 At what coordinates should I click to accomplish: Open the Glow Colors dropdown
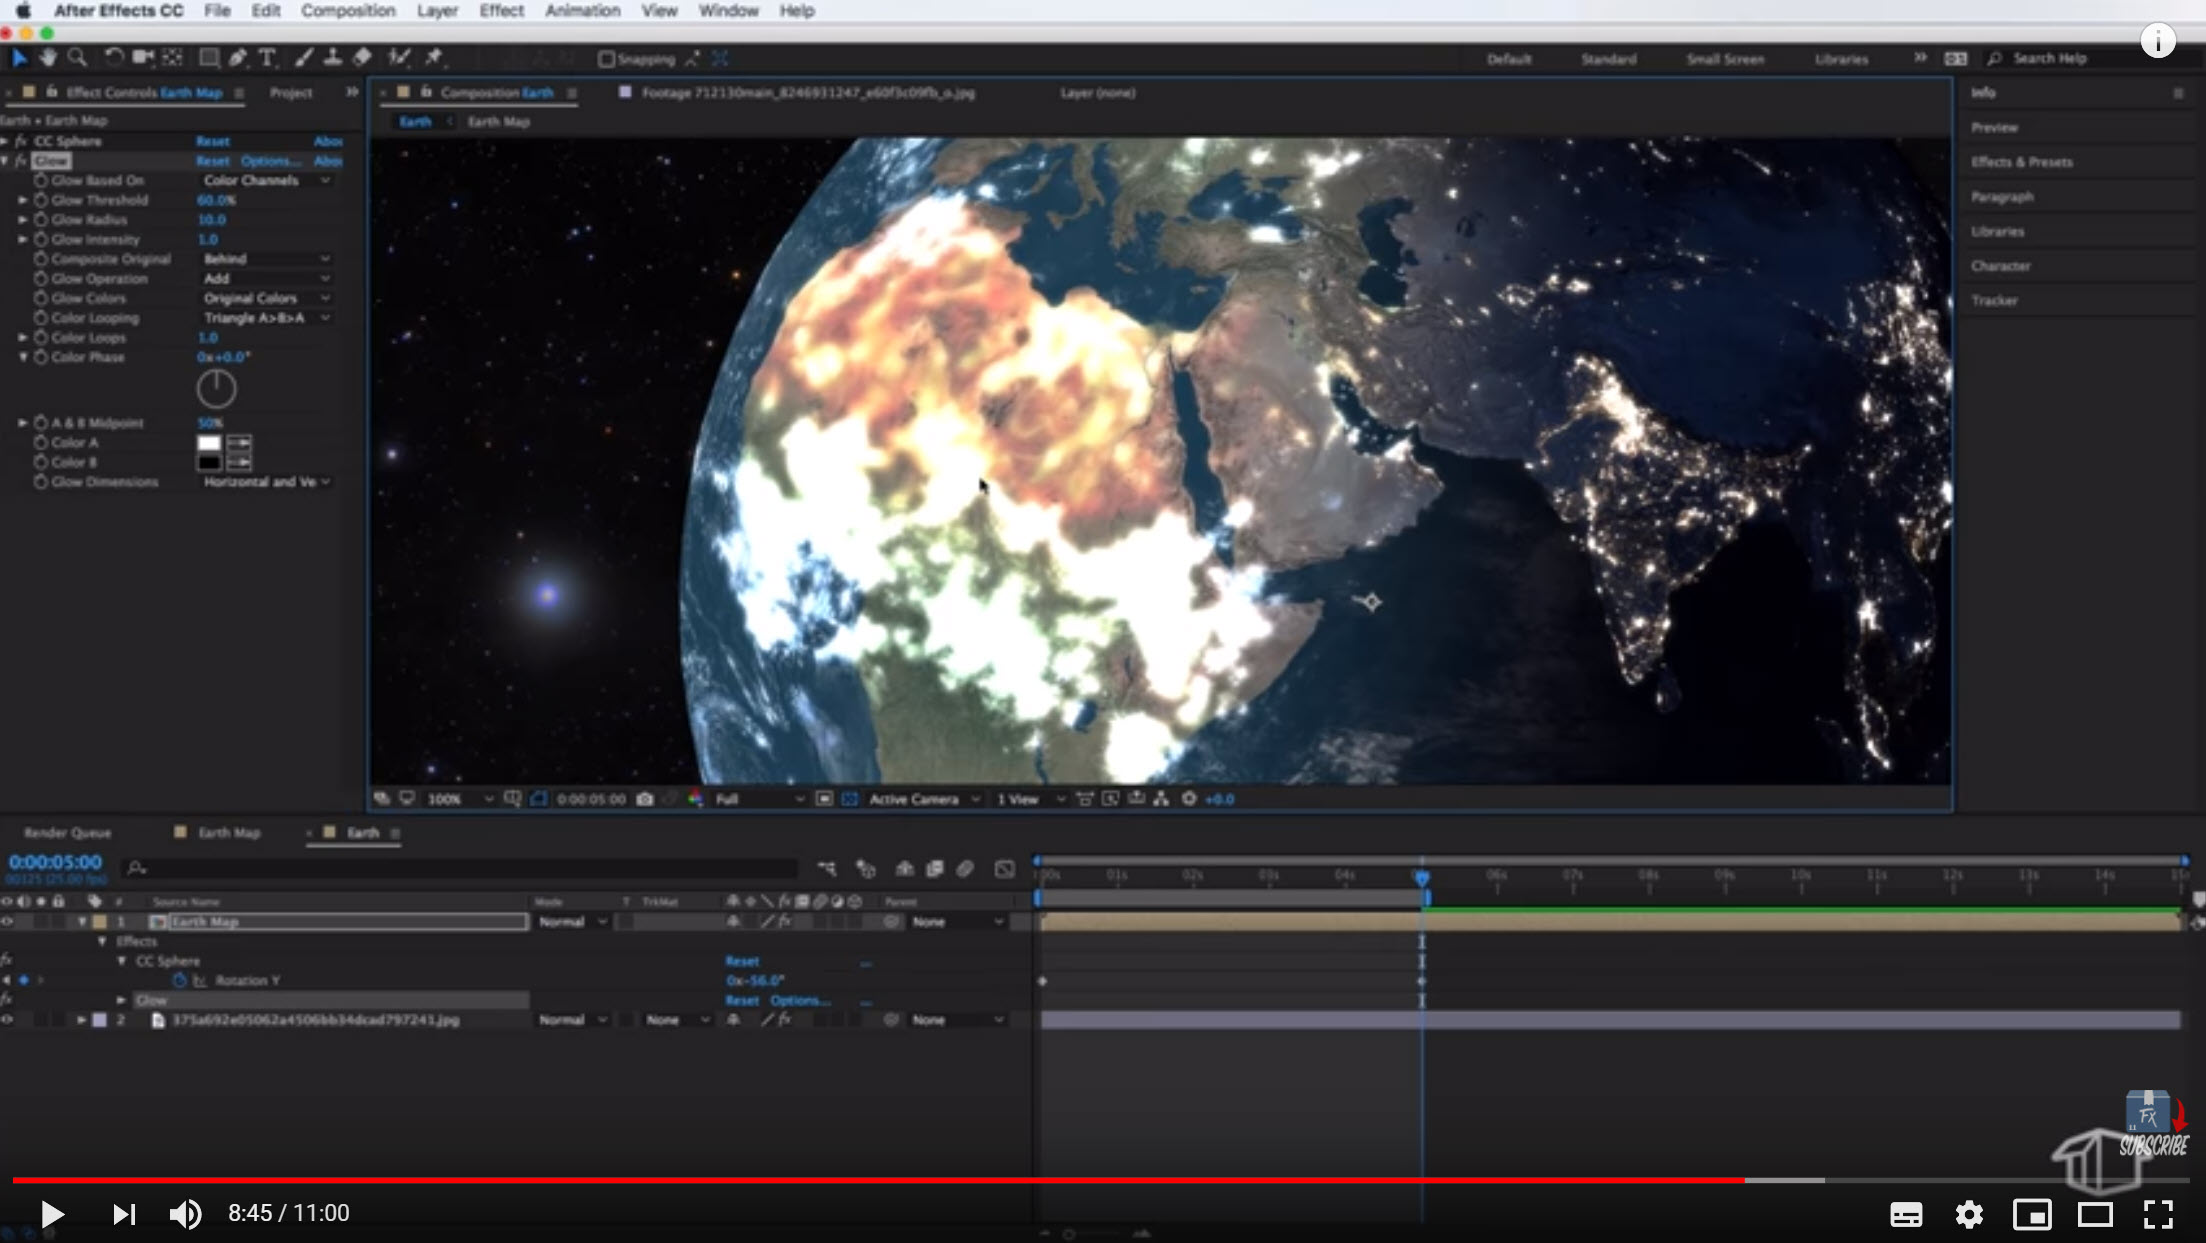tap(266, 299)
